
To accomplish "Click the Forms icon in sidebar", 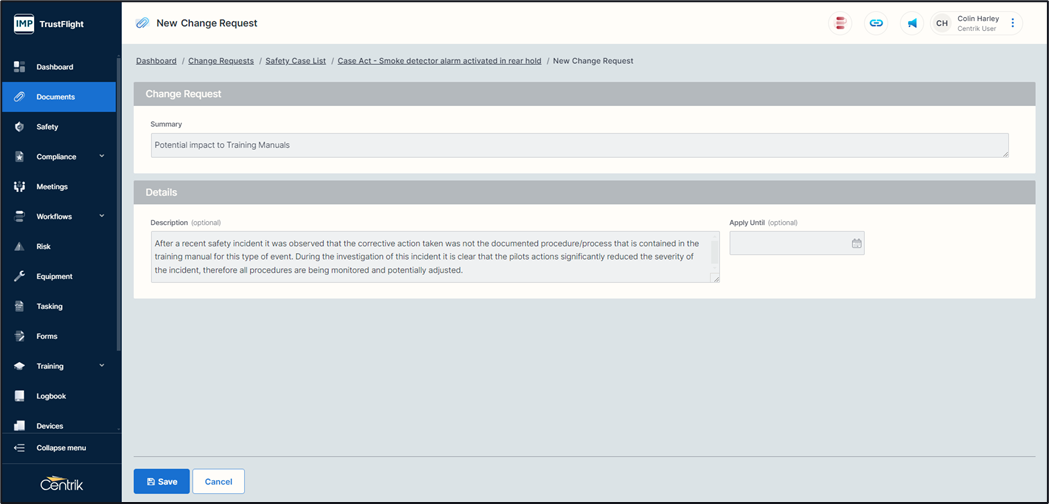I will pyautogui.click(x=19, y=336).
